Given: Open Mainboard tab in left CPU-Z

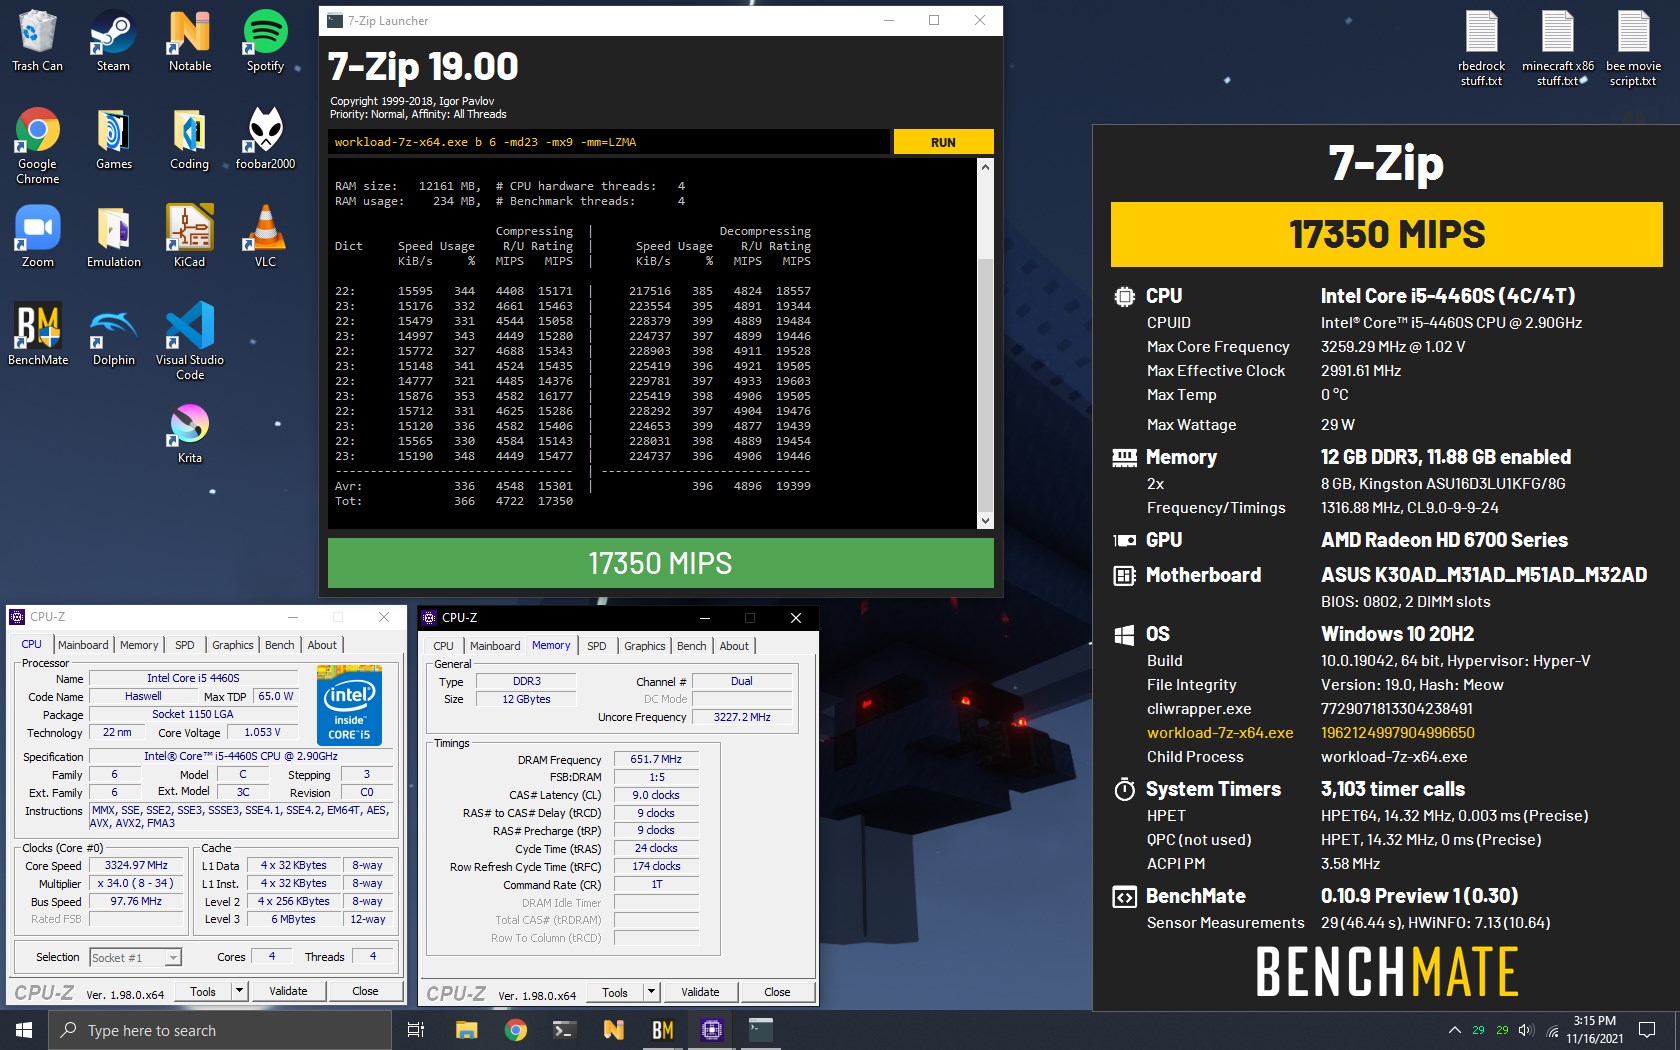Looking at the screenshot, I should [x=83, y=645].
